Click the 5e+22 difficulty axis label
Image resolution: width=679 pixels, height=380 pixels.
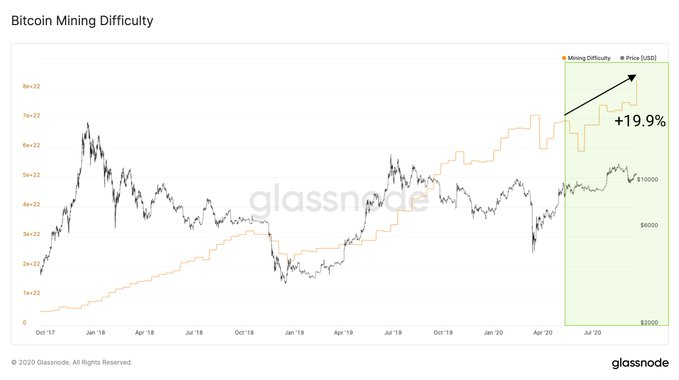coord(31,175)
